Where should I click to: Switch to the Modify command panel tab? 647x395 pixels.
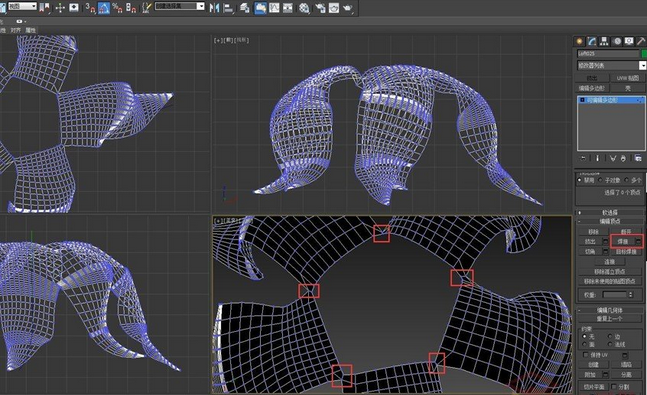(x=592, y=41)
